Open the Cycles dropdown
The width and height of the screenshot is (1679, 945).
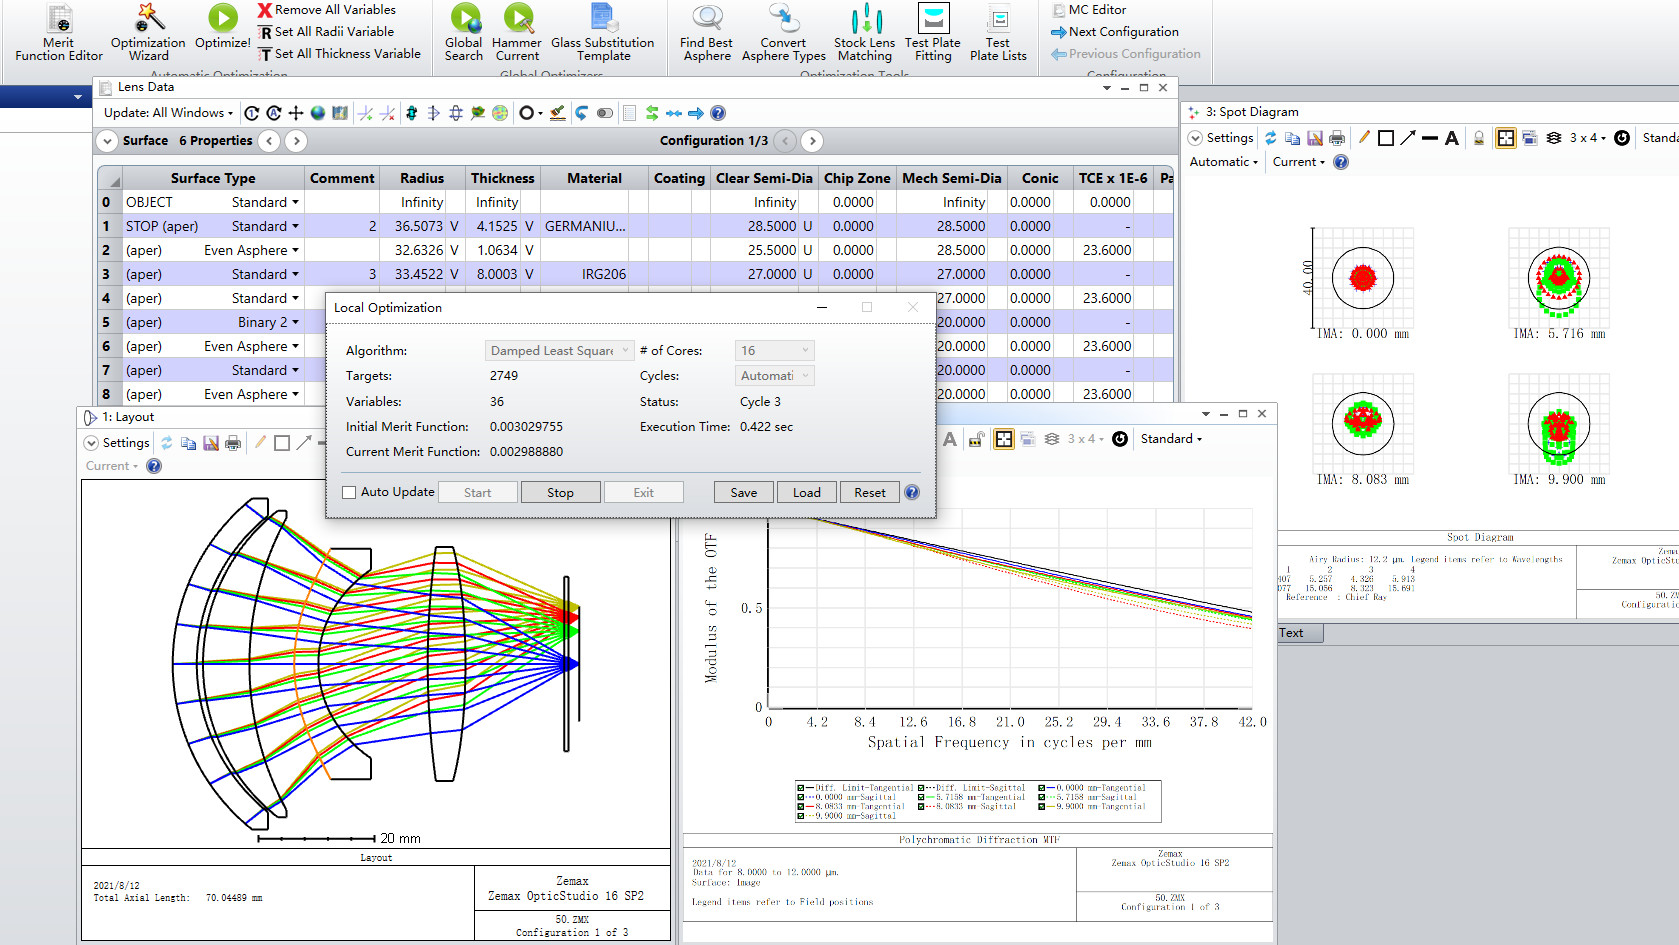point(775,376)
